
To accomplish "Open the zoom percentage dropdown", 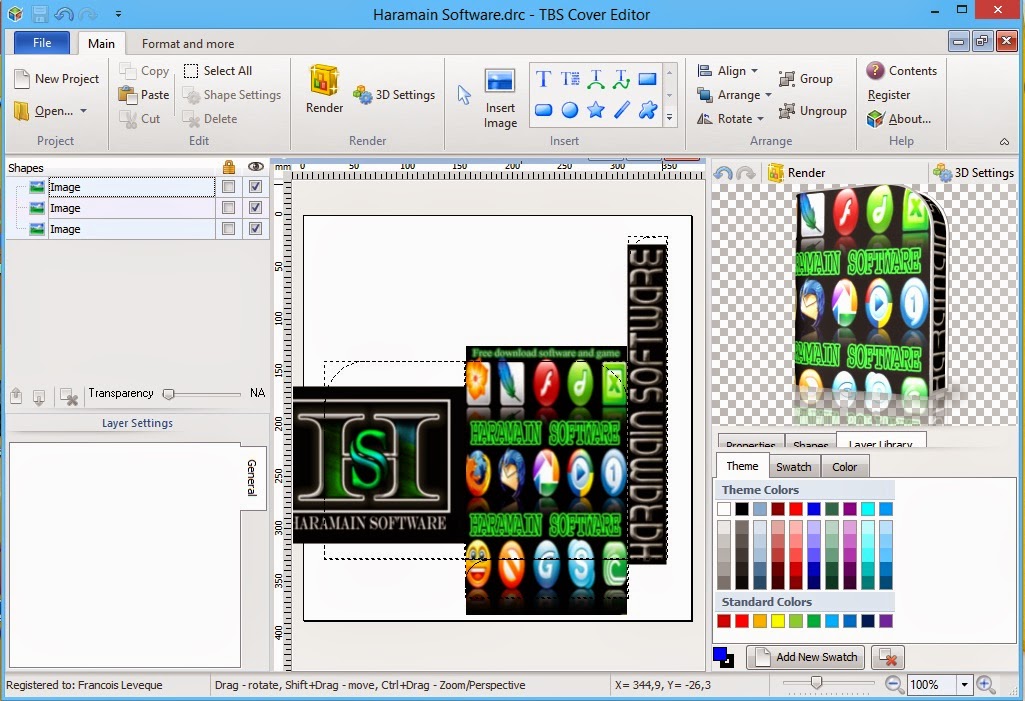I will click(964, 685).
